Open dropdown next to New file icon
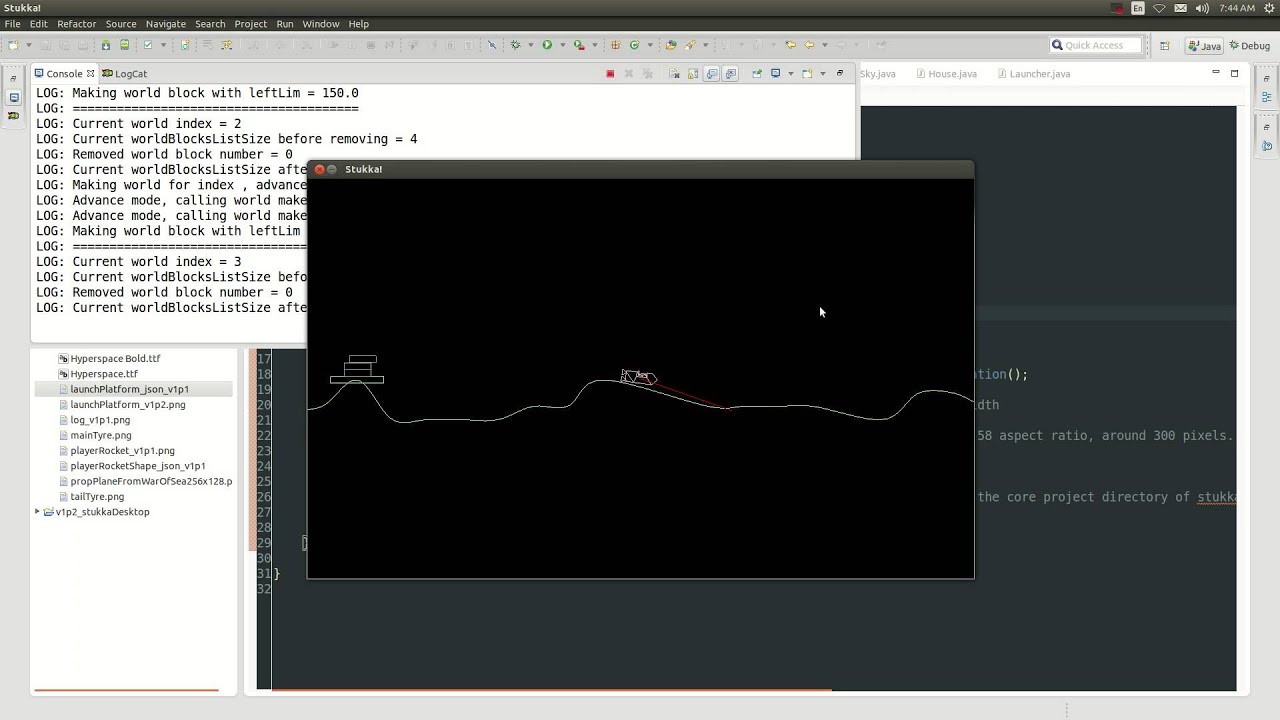 pyautogui.click(x=29, y=45)
